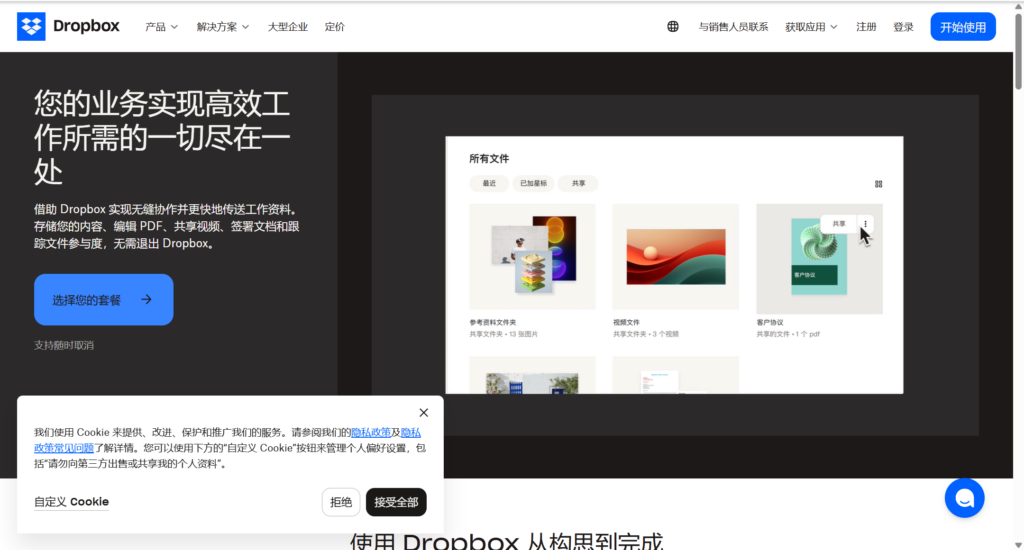Open the chat support bubble
The width and height of the screenshot is (1024, 550).
(964, 498)
